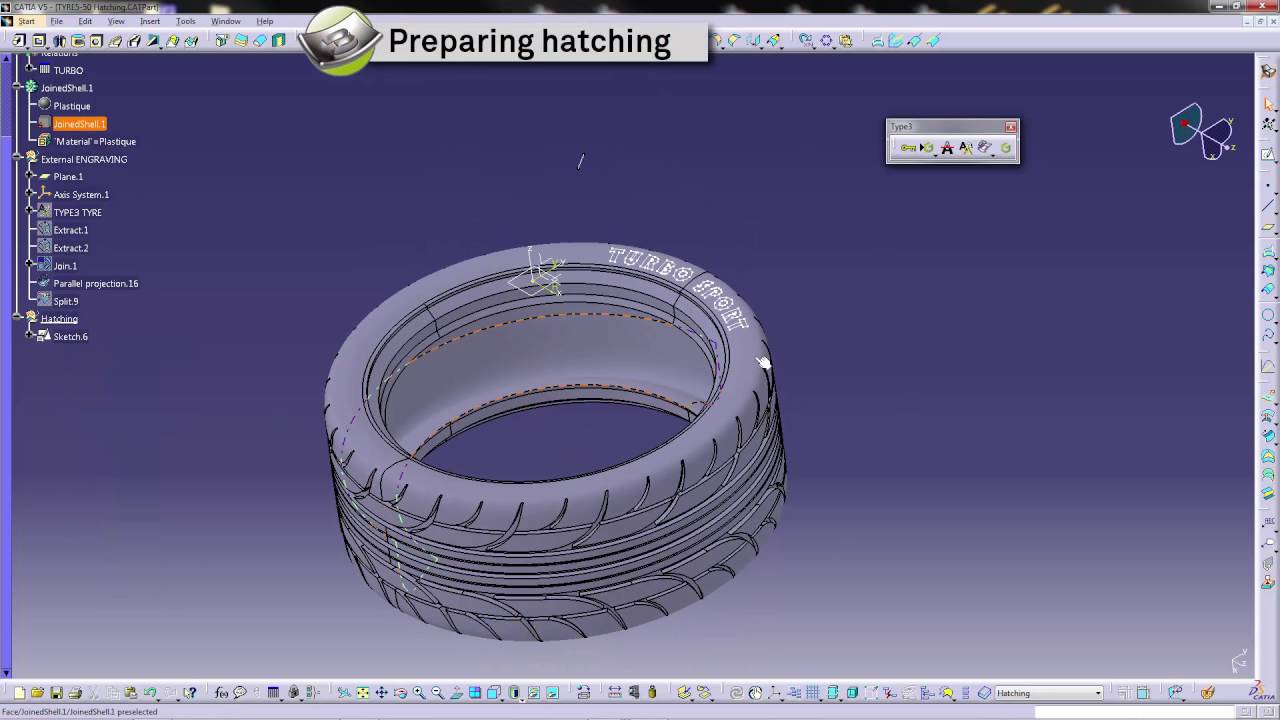Image resolution: width=1280 pixels, height=720 pixels.
Task: Click the Select arrow tool on right toolbar
Action: click(1268, 104)
